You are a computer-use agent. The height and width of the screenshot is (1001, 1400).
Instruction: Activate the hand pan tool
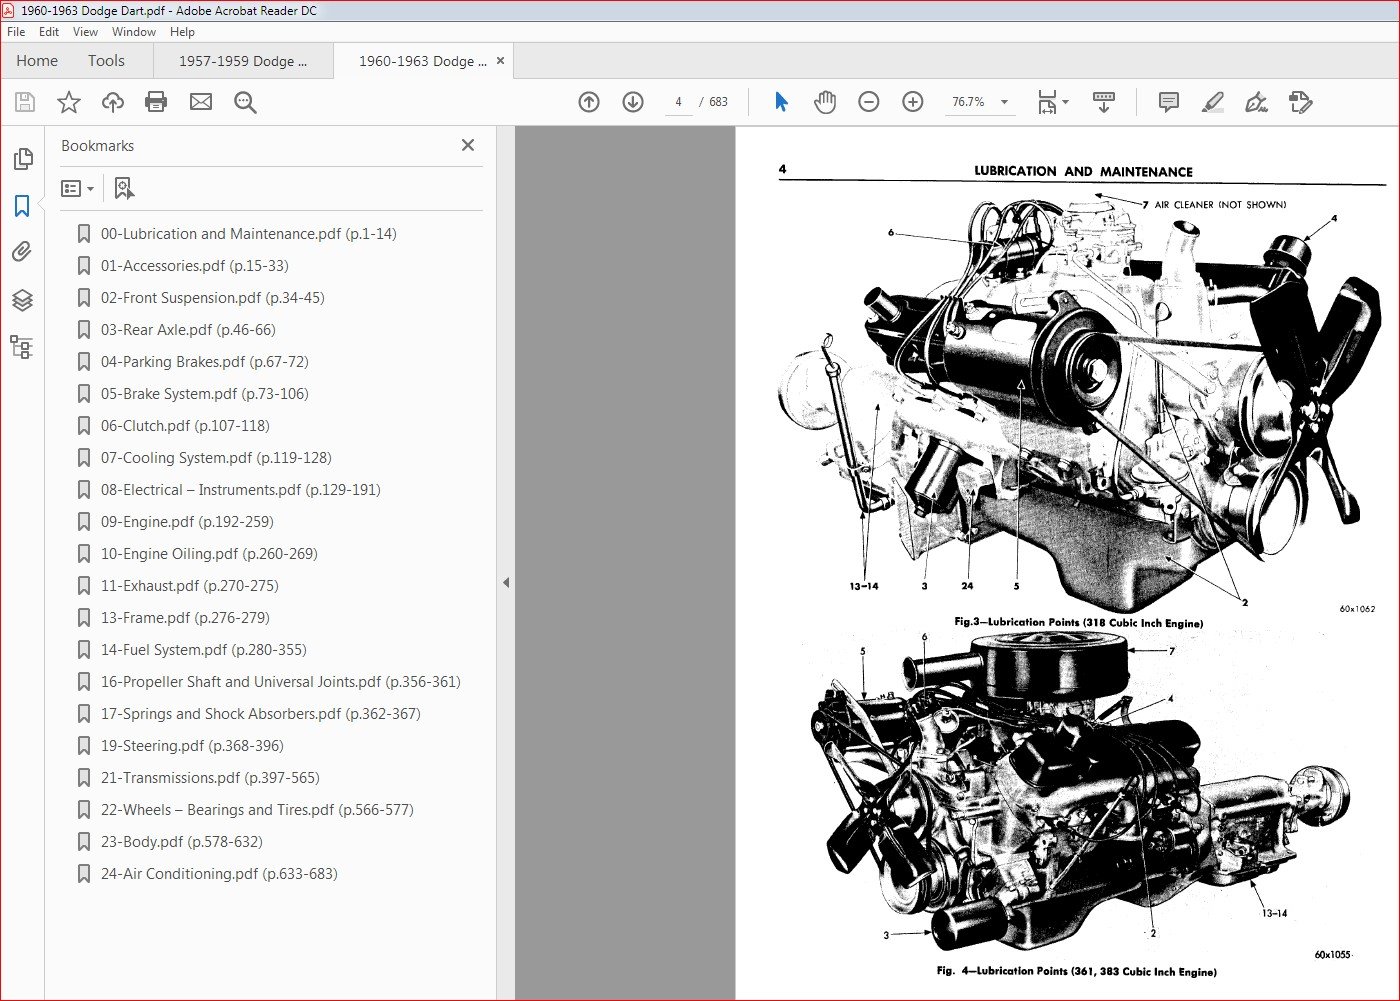click(x=825, y=102)
